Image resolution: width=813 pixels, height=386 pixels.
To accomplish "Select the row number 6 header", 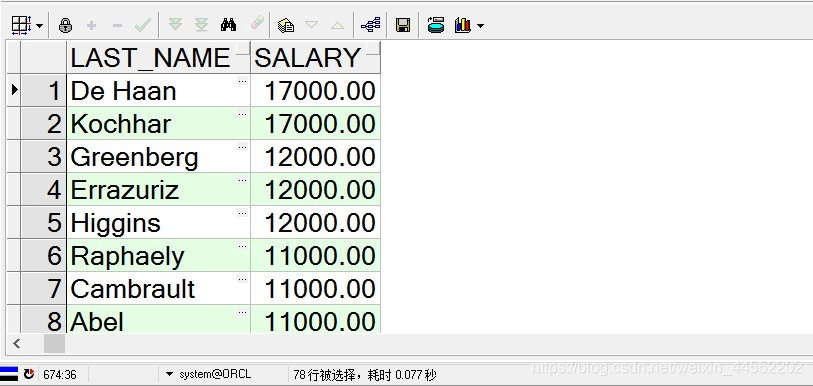I will [x=44, y=256].
